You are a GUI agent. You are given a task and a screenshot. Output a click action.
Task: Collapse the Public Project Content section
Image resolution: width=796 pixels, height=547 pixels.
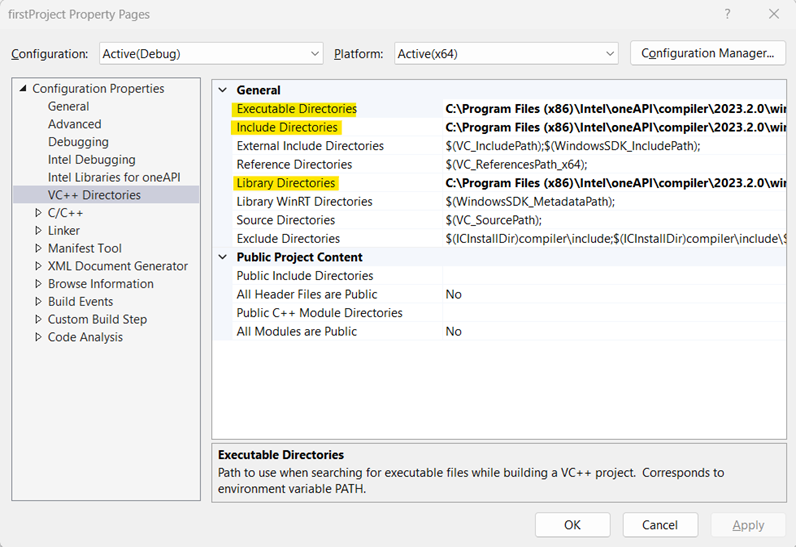pyautogui.click(x=224, y=257)
